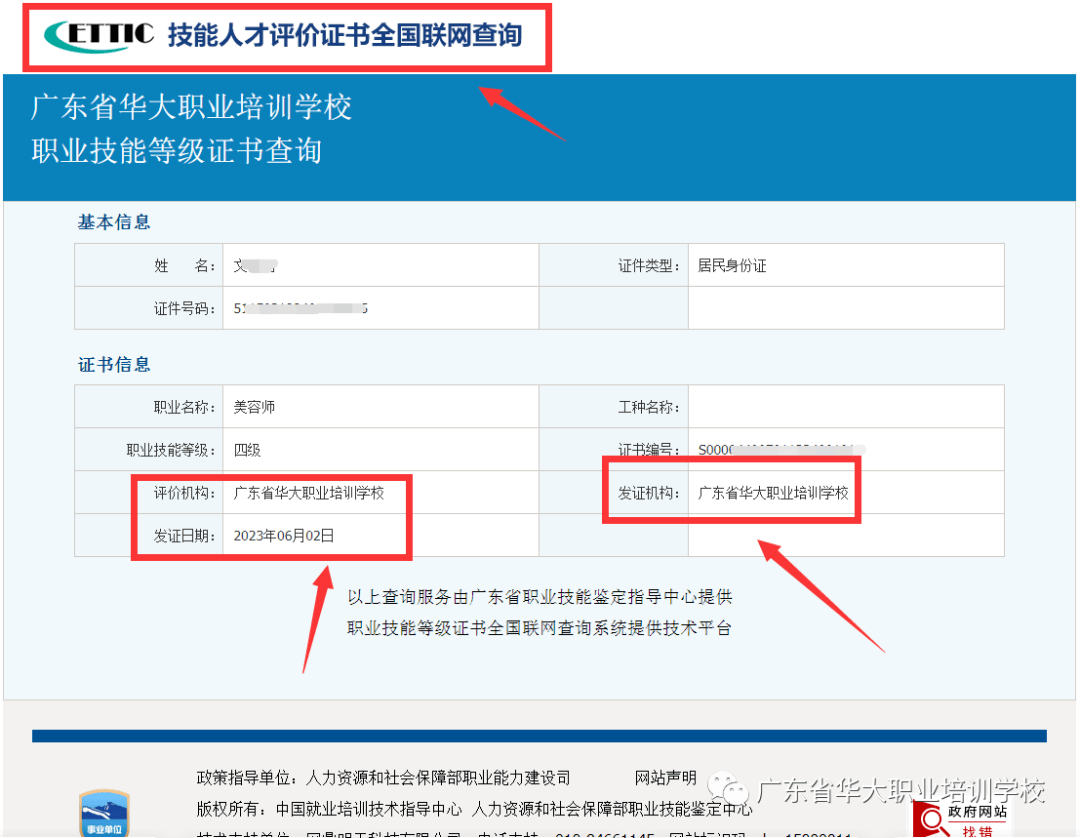
Task: Click the 政府网站找错 error-report badge
Action: (x=961, y=819)
